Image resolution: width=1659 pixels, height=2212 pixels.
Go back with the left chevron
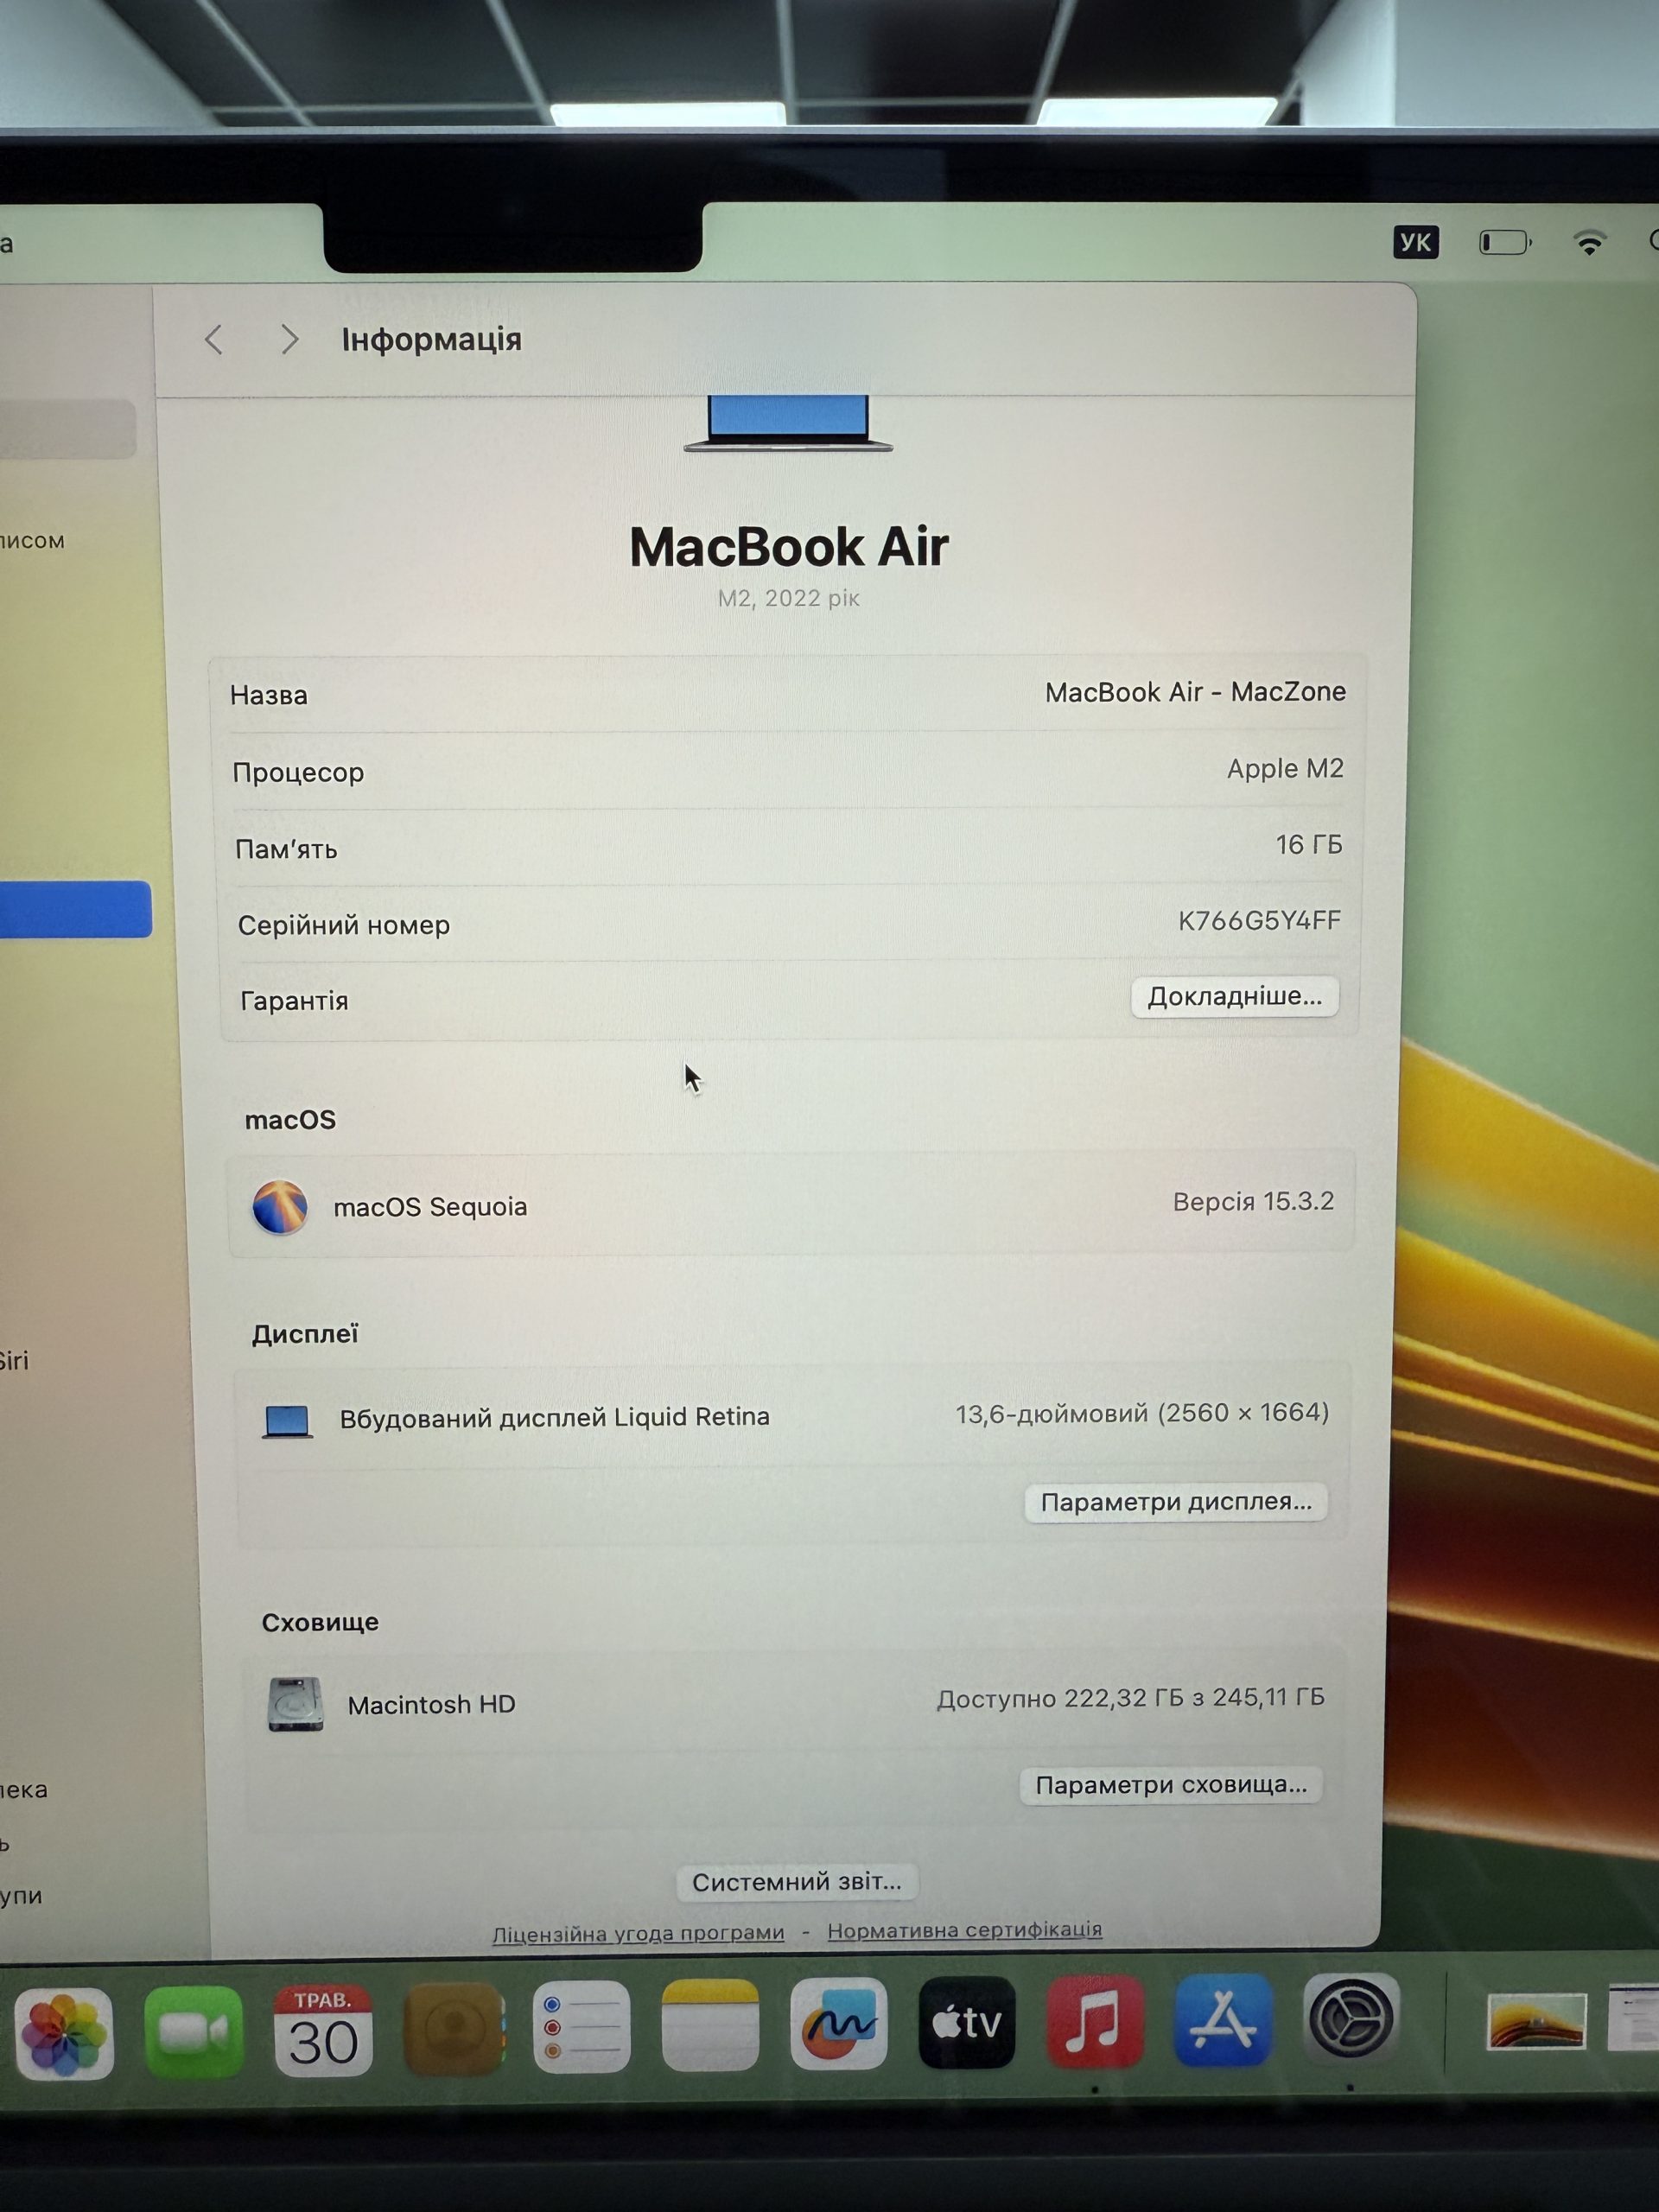tap(213, 340)
